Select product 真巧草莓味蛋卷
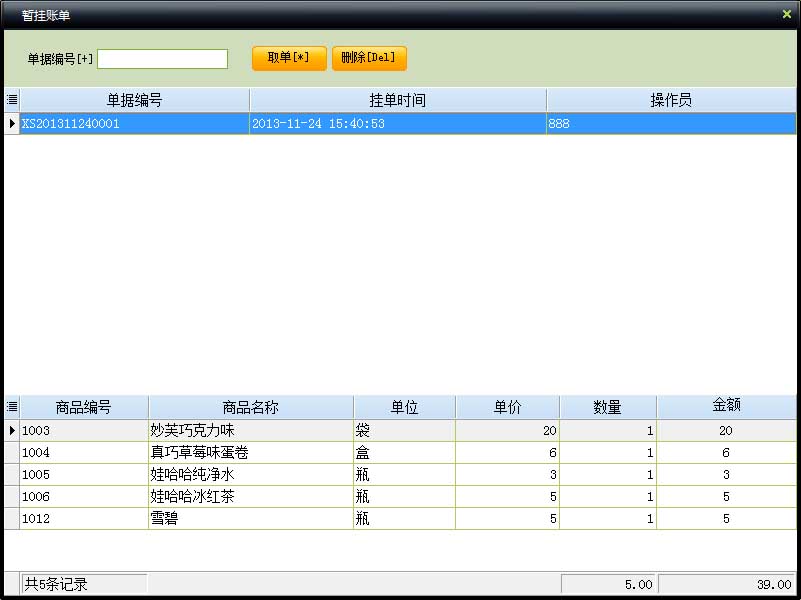 250,452
